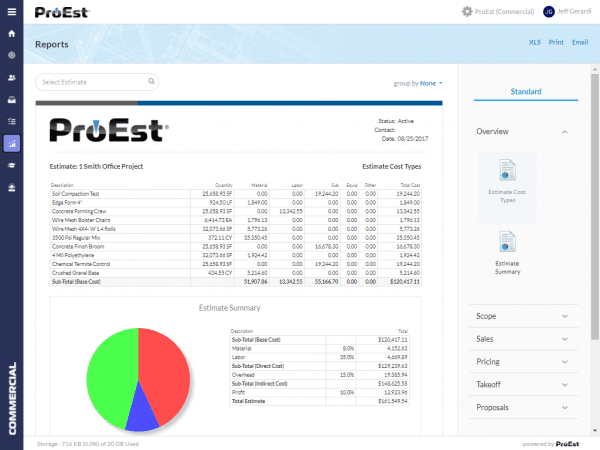Image resolution: width=600 pixels, height=450 pixels.
Task: Open the contacts people icon in the sidebar
Action: [x=11, y=77]
